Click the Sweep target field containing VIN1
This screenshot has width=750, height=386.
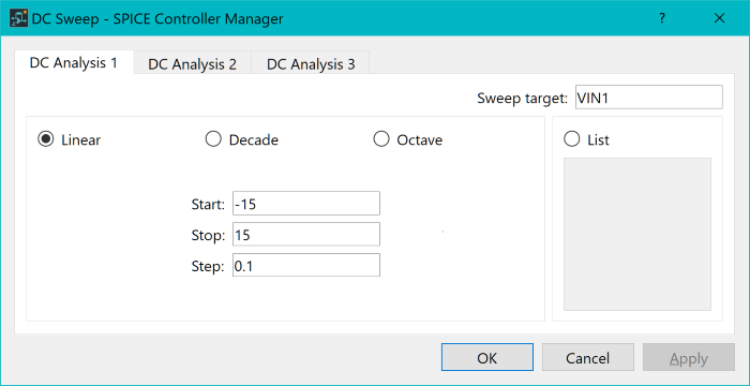tap(649, 97)
